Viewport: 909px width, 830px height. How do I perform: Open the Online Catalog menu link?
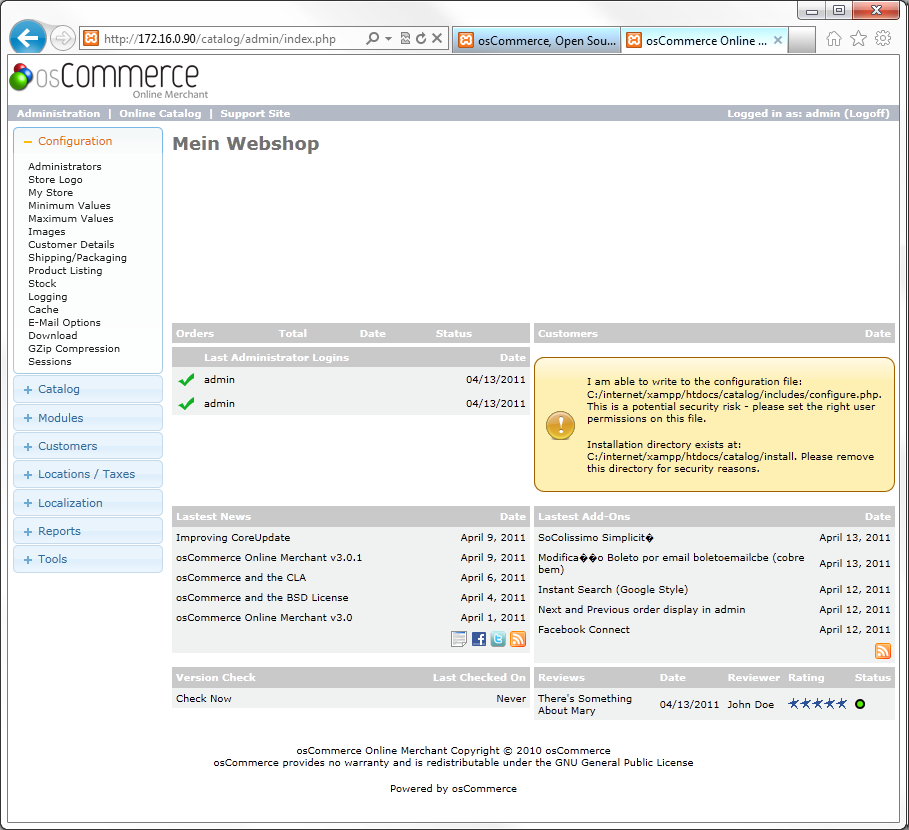[x=160, y=114]
